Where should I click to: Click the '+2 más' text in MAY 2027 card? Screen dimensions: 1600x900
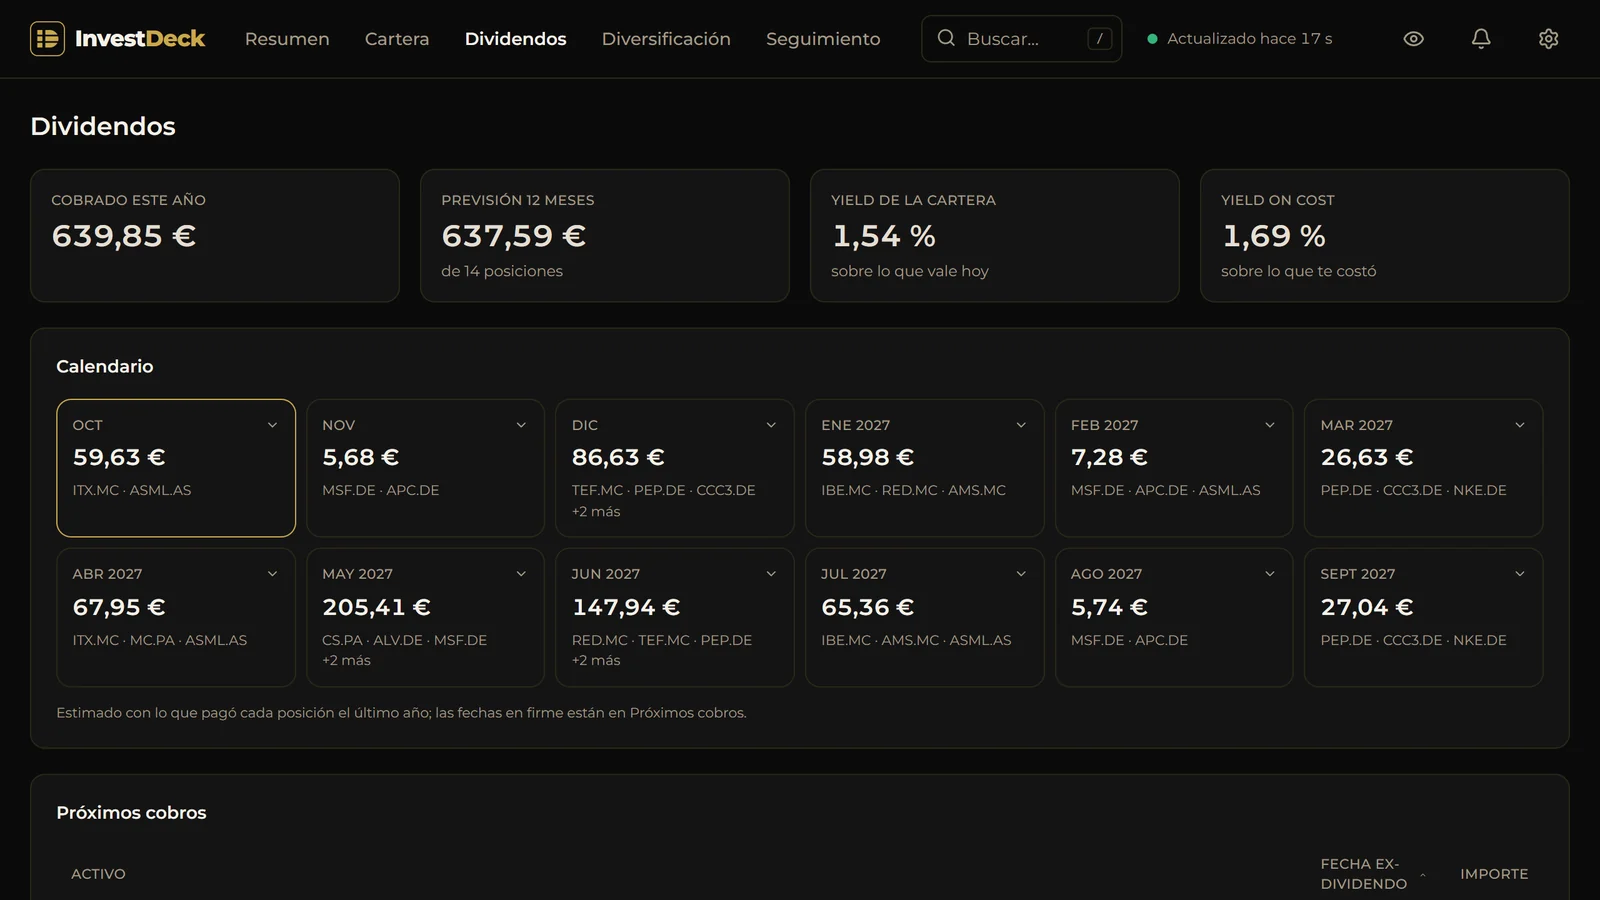[346, 661]
